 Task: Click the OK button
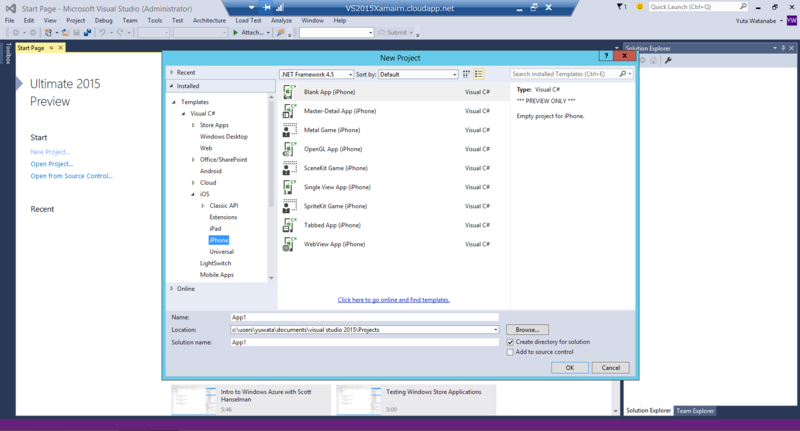pos(570,368)
